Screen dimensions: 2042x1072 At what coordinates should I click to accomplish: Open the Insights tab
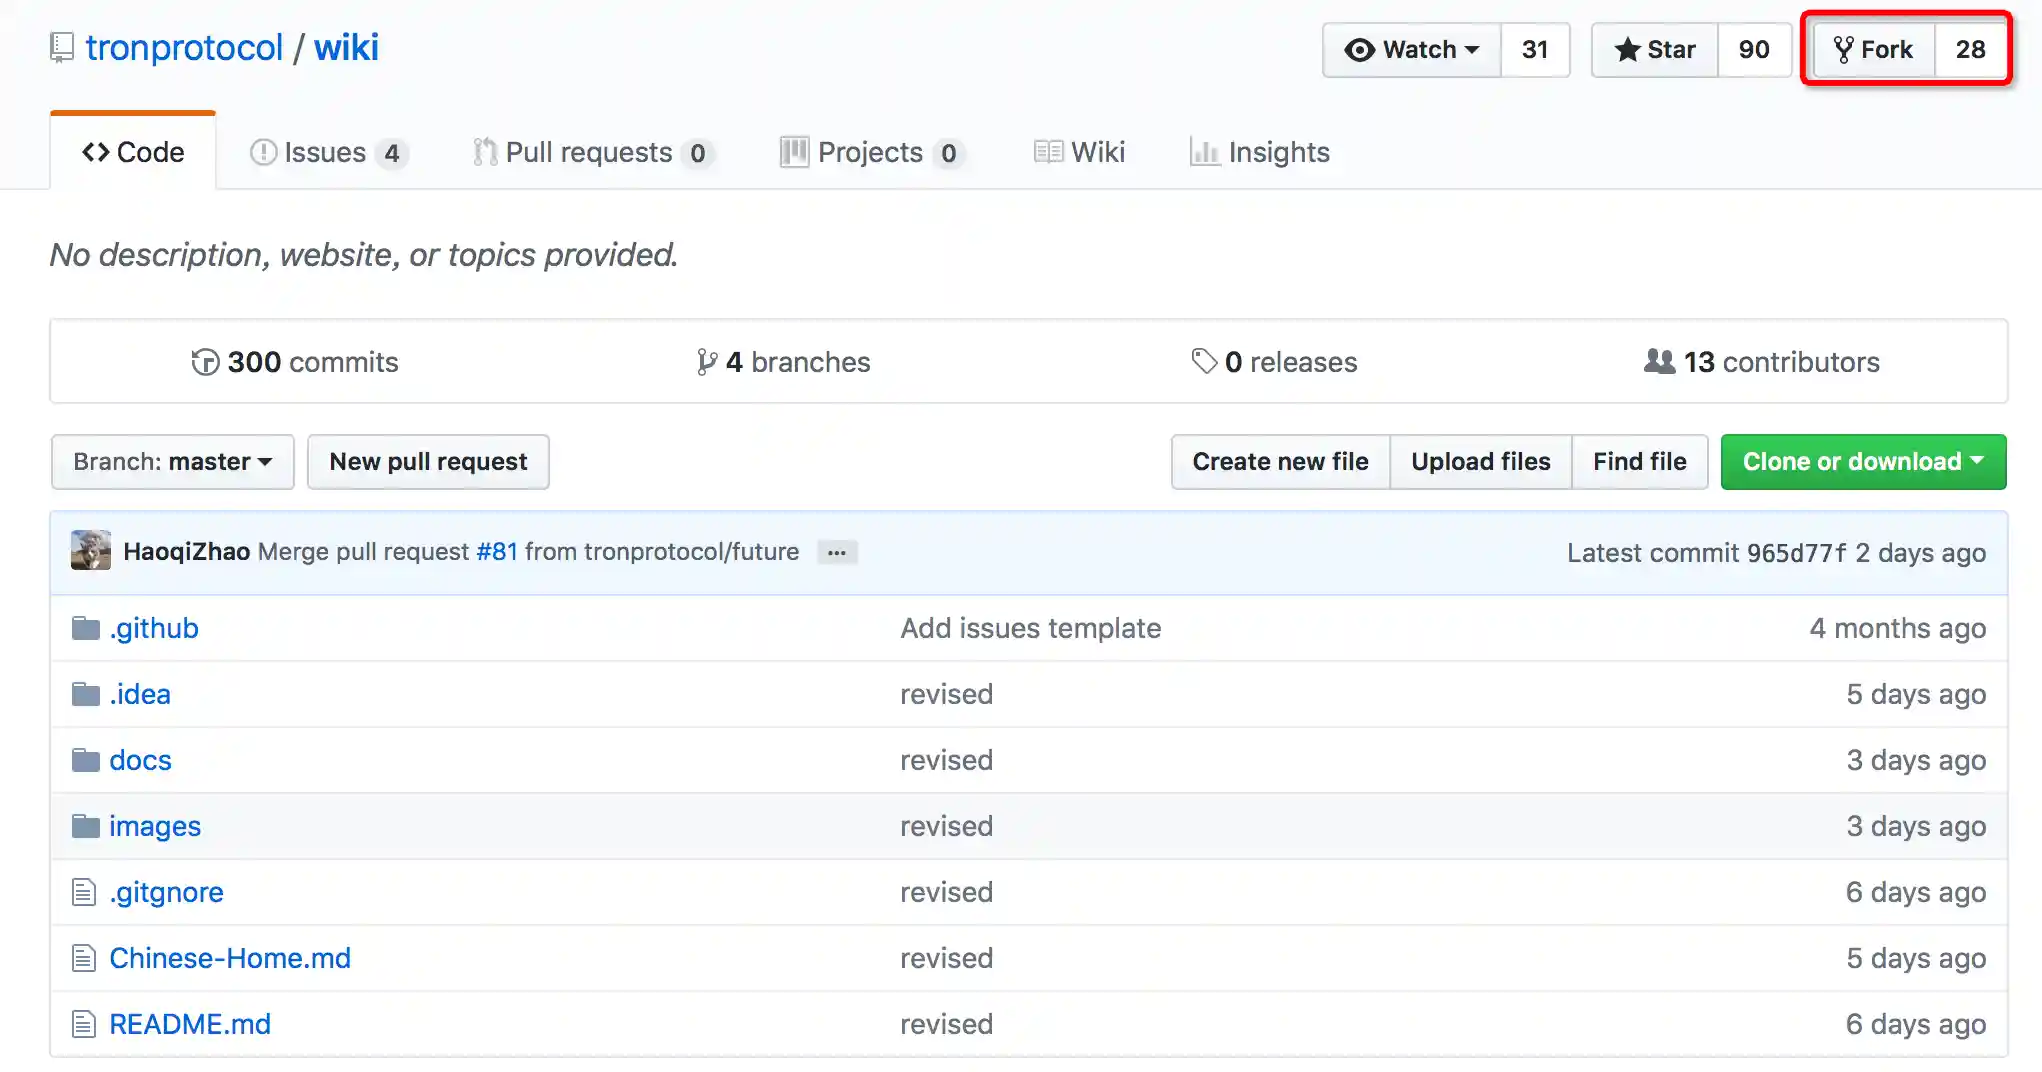(x=1260, y=152)
